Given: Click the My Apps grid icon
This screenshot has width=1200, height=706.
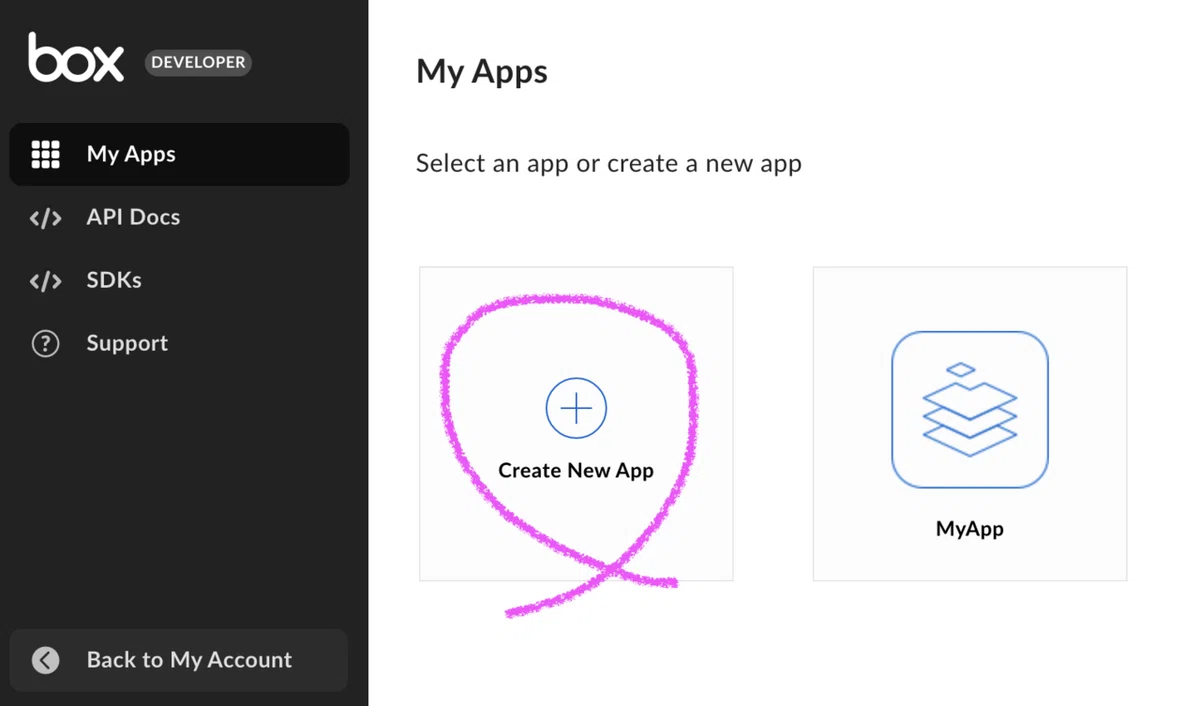Looking at the screenshot, I should click(x=46, y=154).
